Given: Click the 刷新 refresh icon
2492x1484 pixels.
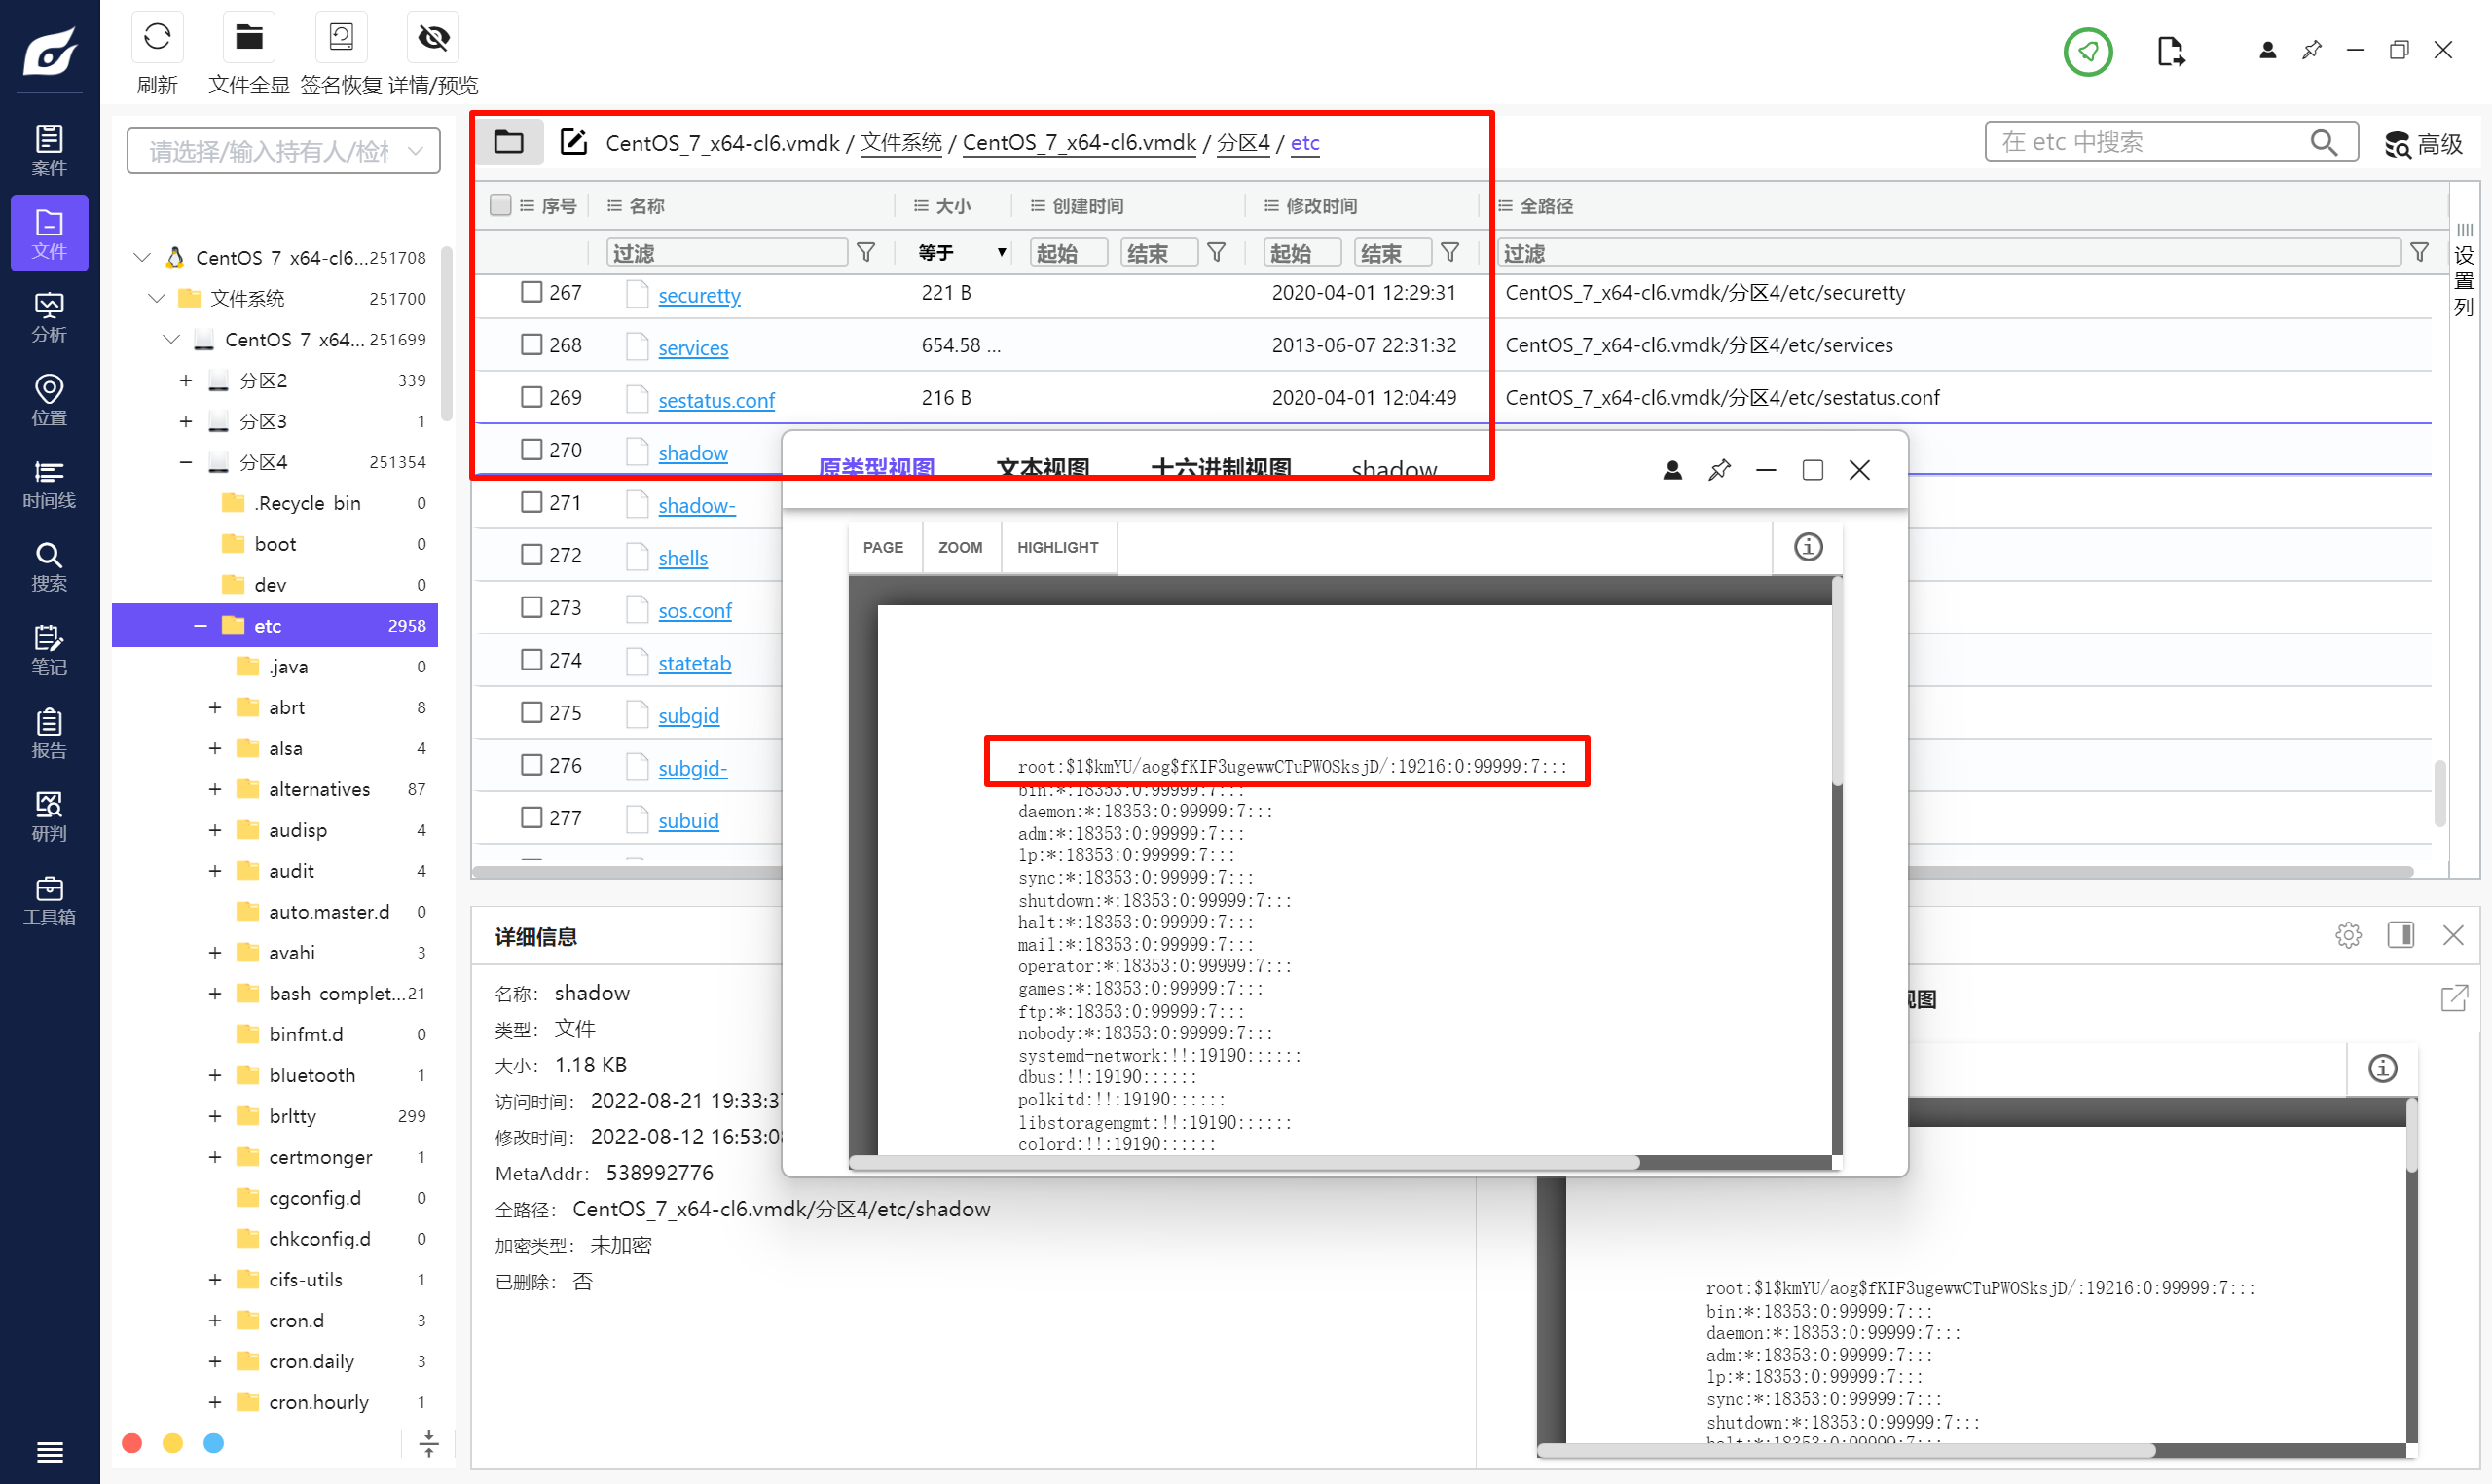Looking at the screenshot, I should click(x=157, y=38).
